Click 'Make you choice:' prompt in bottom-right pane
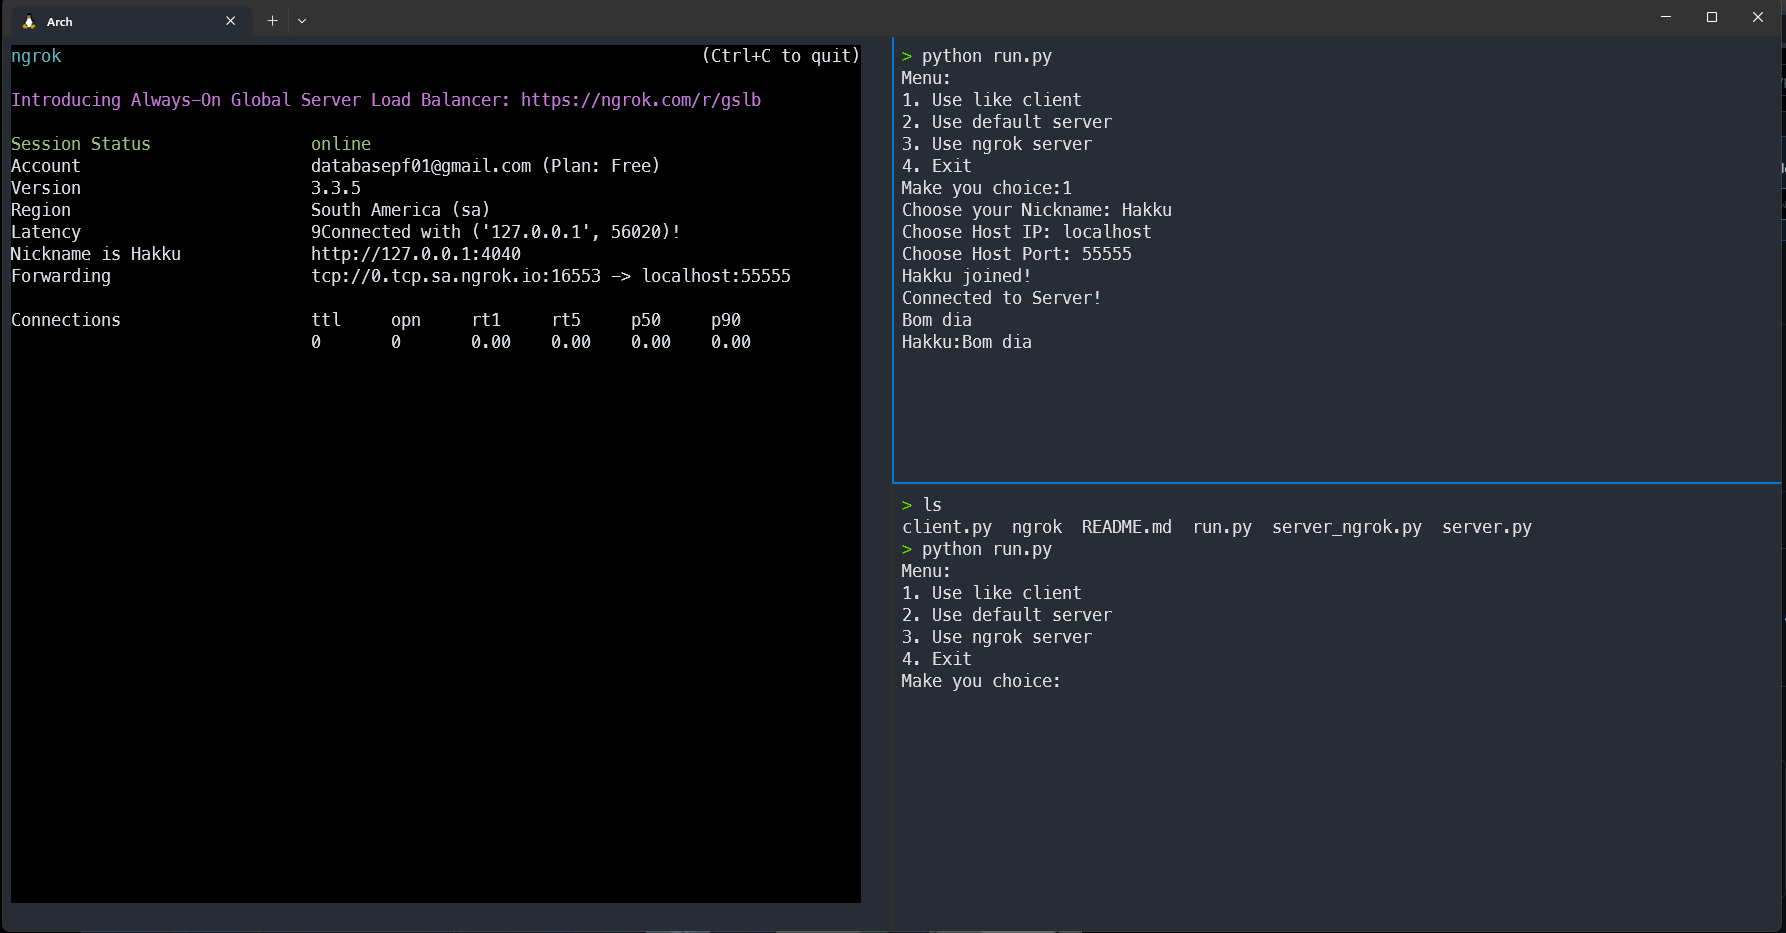This screenshot has height=933, width=1786. [x=982, y=681]
